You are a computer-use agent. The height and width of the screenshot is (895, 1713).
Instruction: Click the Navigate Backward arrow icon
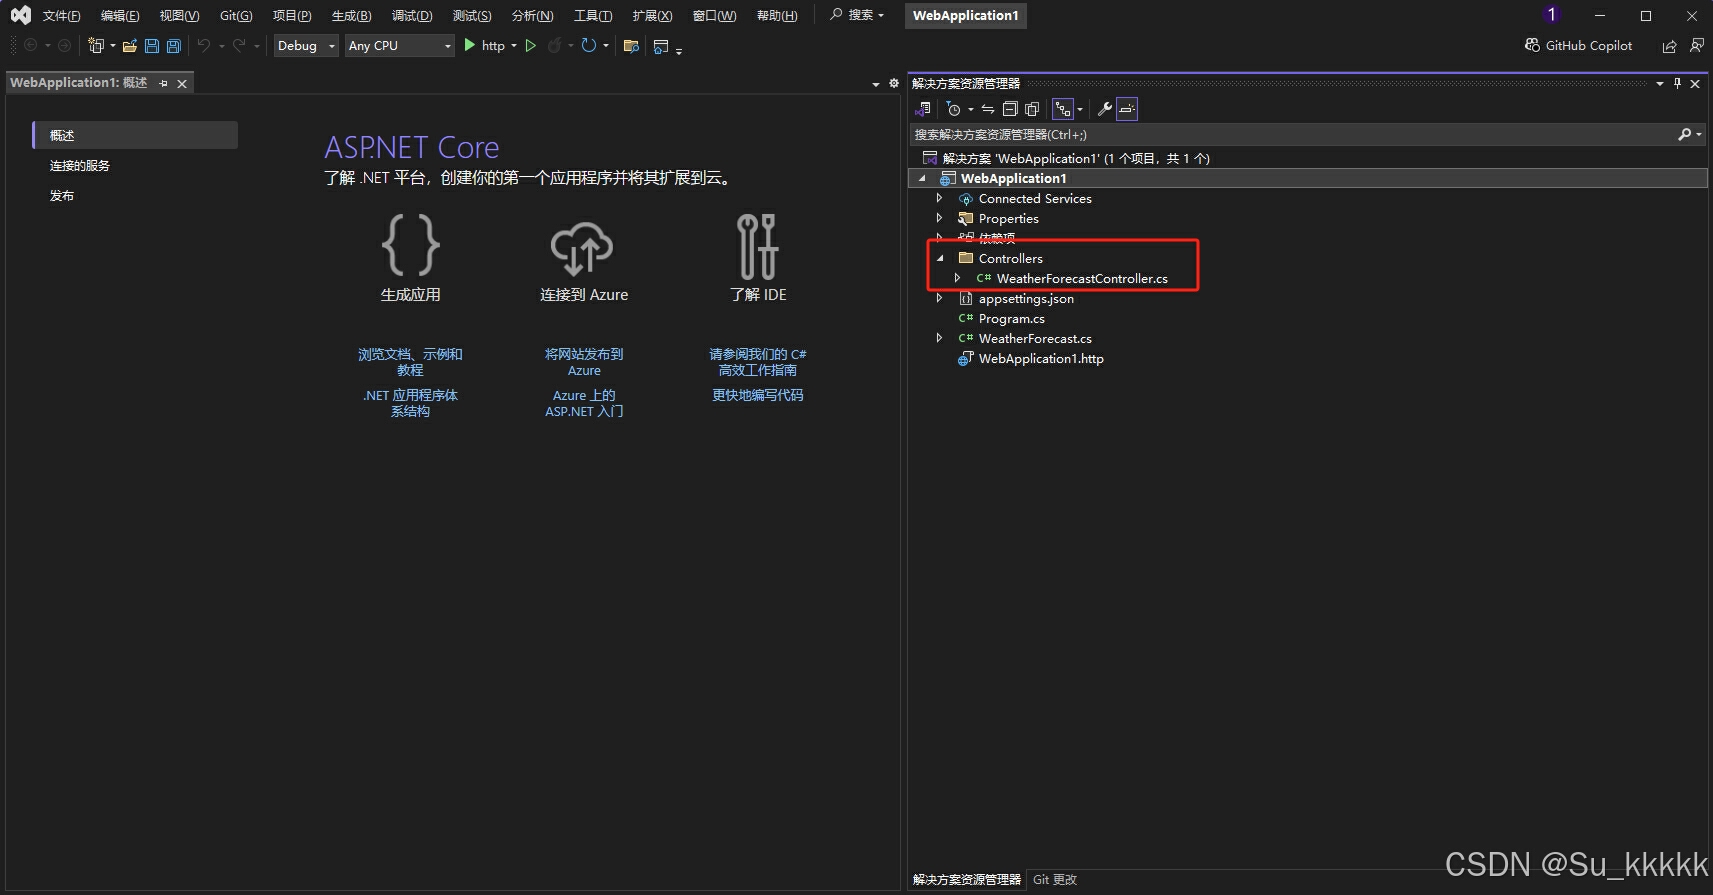(31, 45)
